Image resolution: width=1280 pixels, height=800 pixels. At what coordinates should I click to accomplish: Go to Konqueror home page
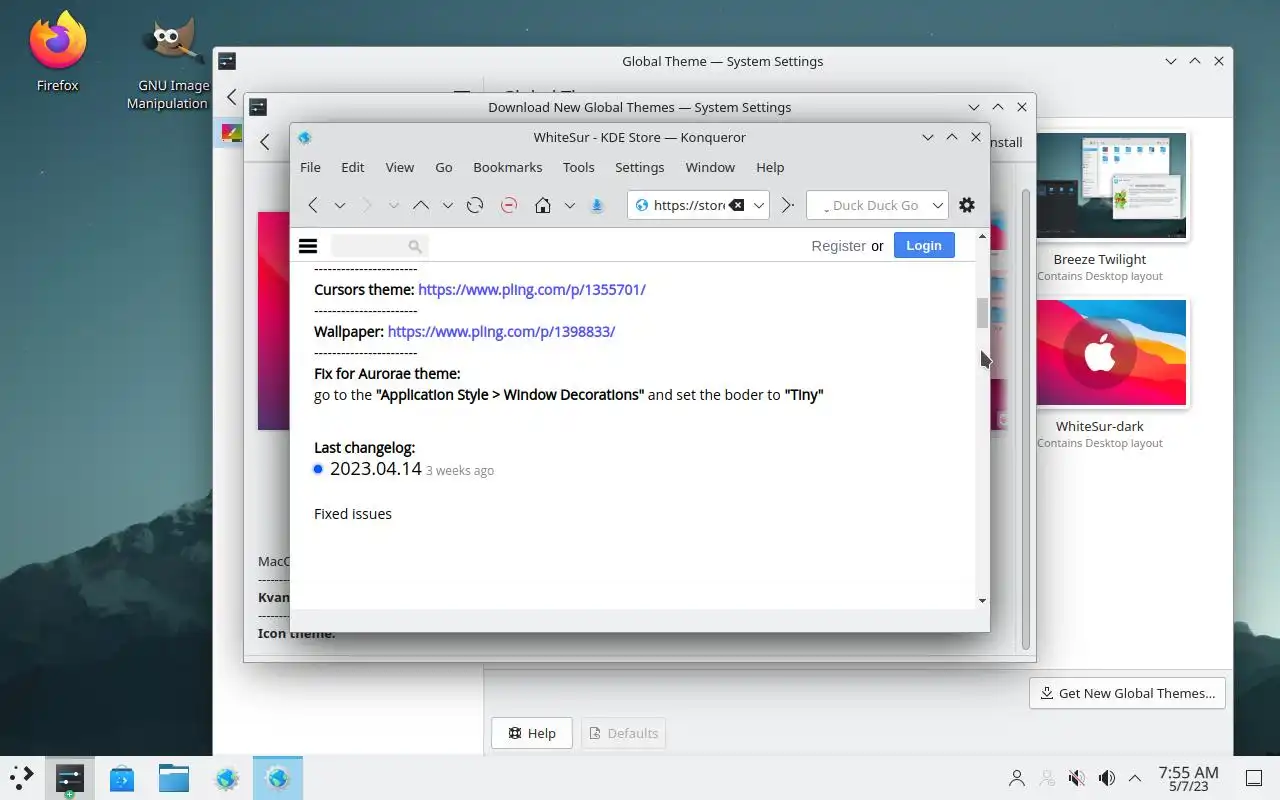(543, 205)
